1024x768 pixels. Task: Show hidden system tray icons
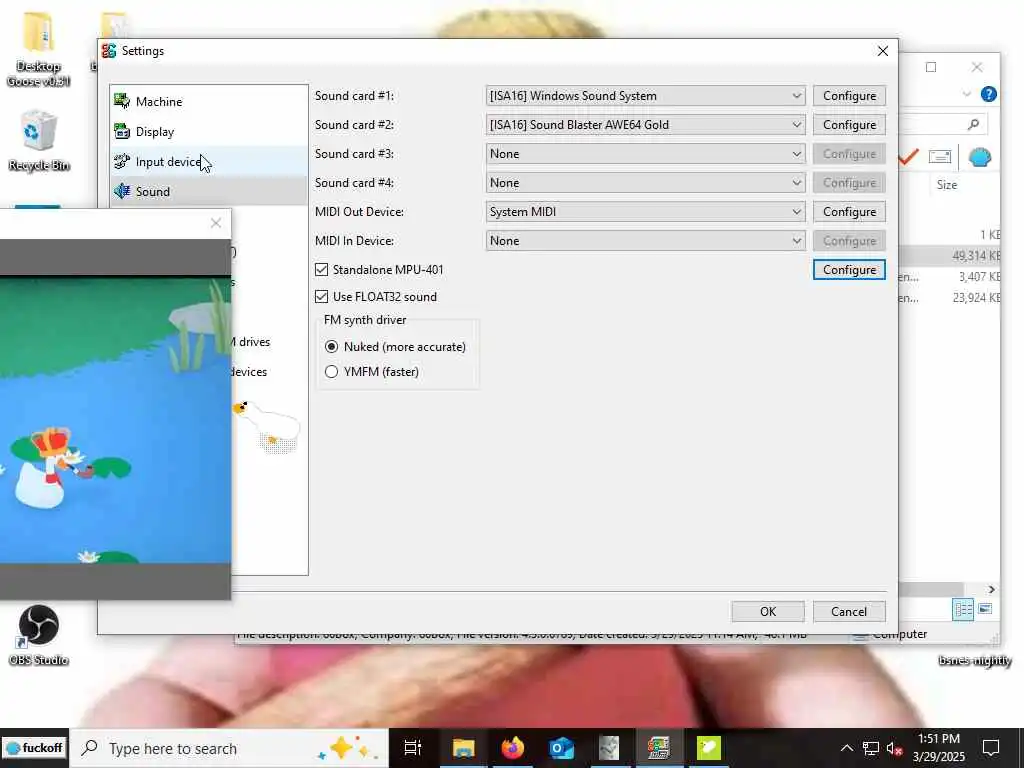846,748
